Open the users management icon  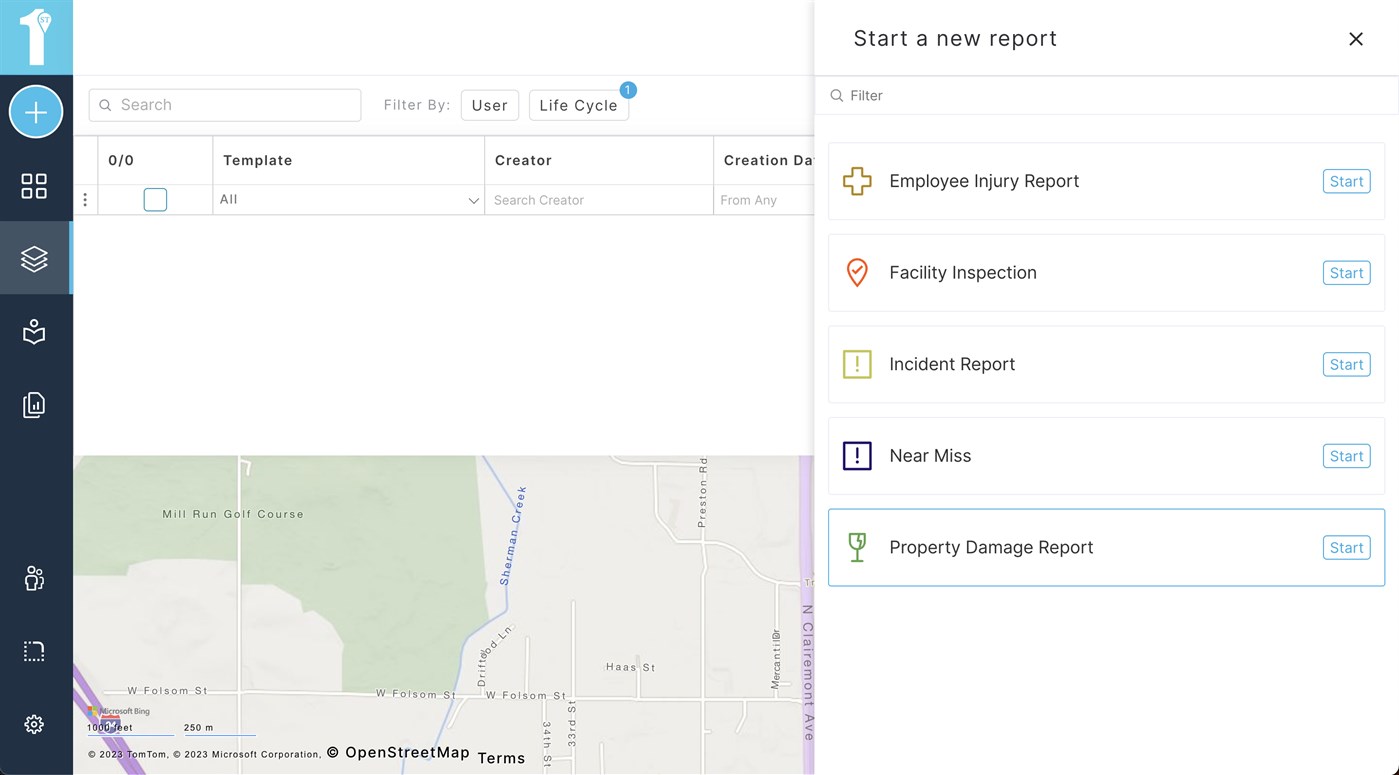[34, 578]
